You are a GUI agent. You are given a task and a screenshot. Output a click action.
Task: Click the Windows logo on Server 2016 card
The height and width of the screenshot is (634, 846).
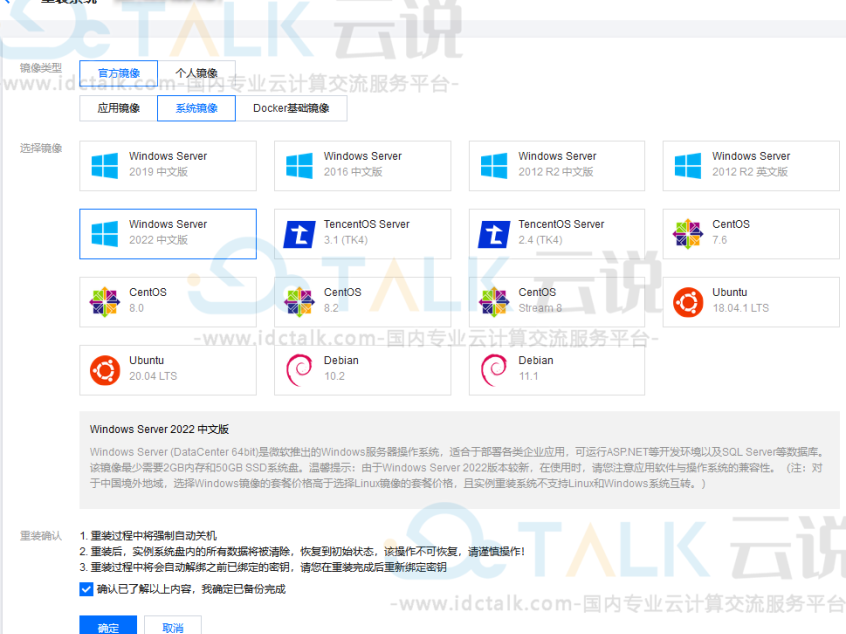click(299, 166)
